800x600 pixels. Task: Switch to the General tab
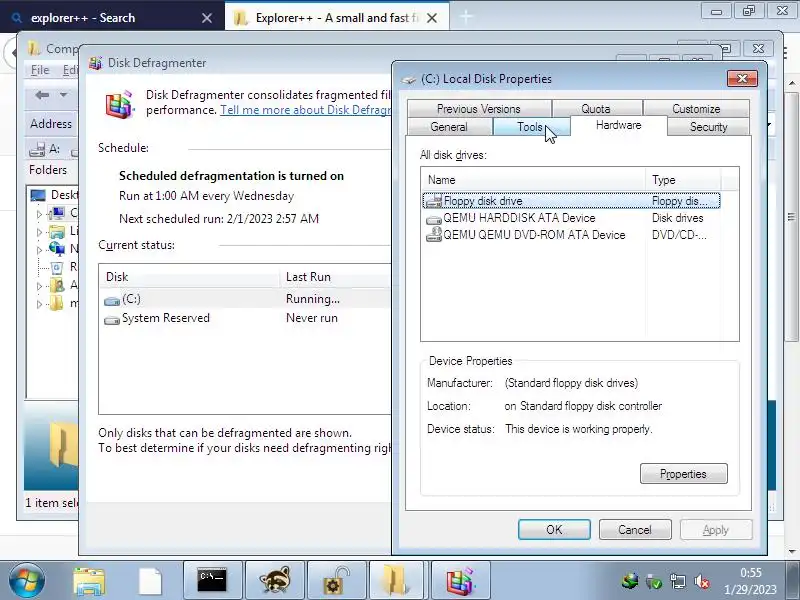449,127
